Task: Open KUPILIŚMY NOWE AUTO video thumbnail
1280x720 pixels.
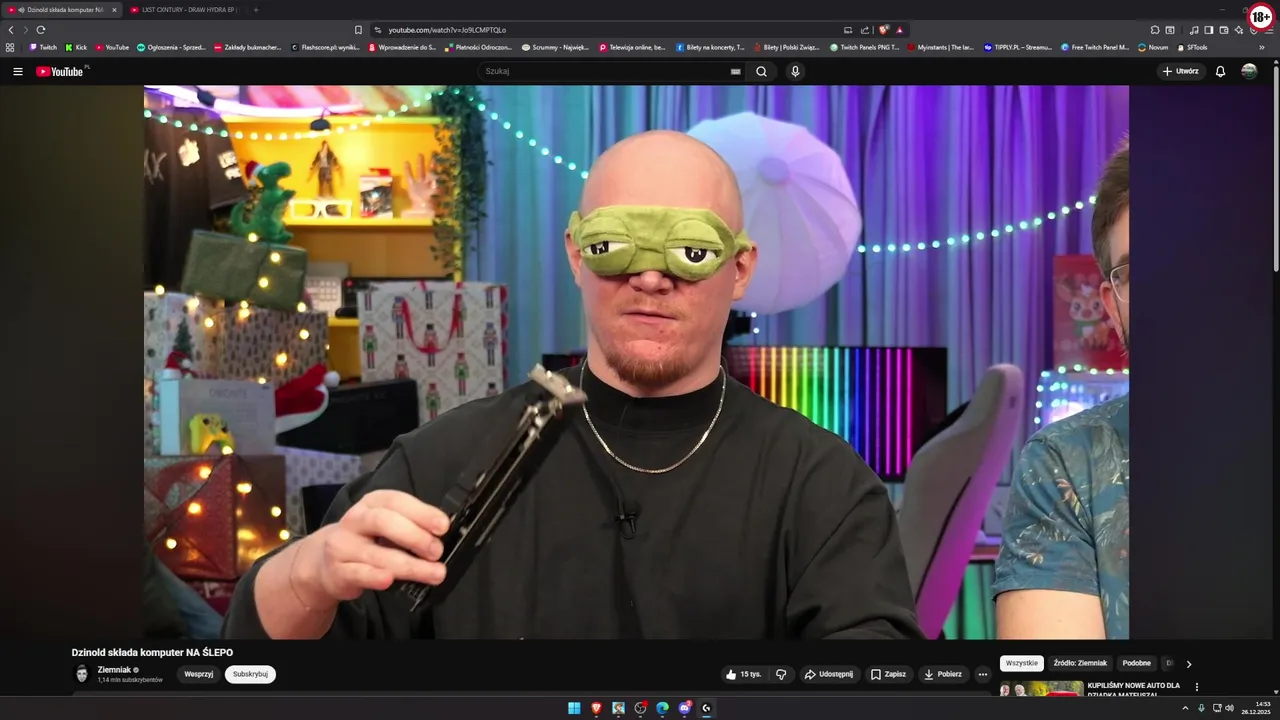Action: 1042,688
